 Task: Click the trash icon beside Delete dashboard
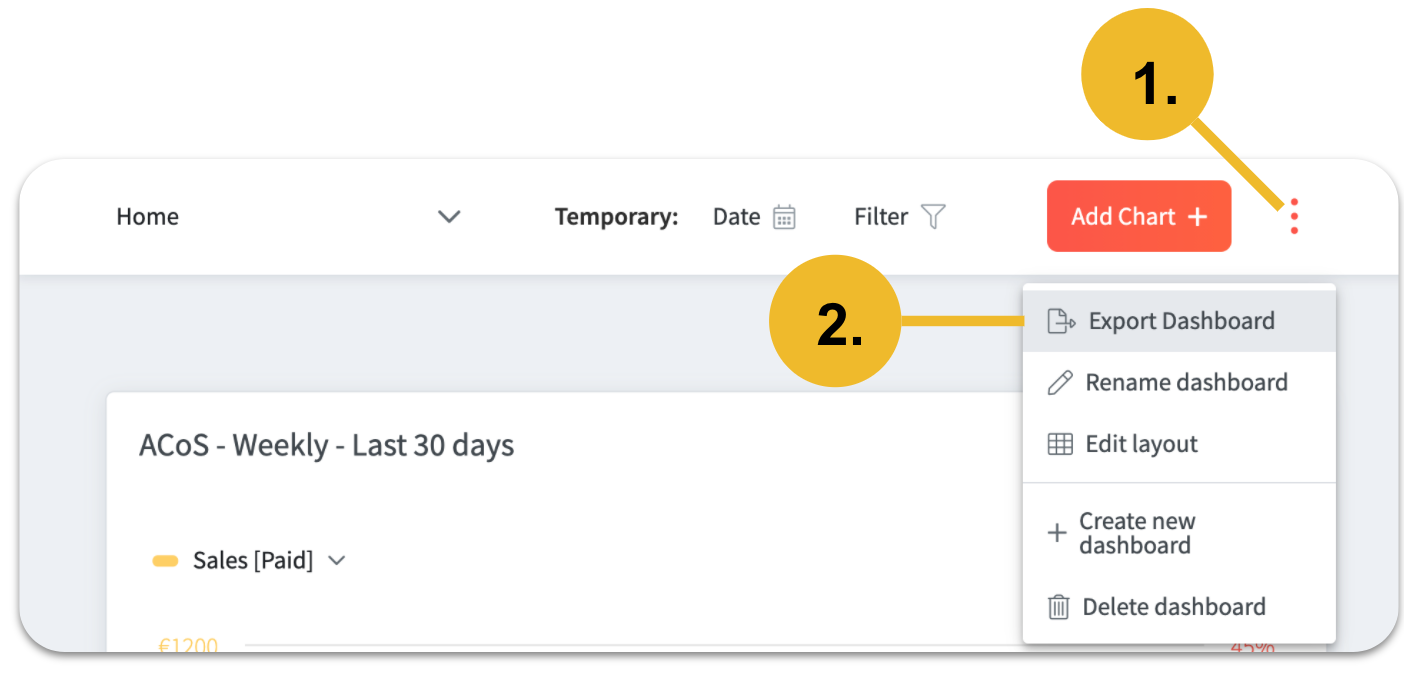click(x=1058, y=607)
